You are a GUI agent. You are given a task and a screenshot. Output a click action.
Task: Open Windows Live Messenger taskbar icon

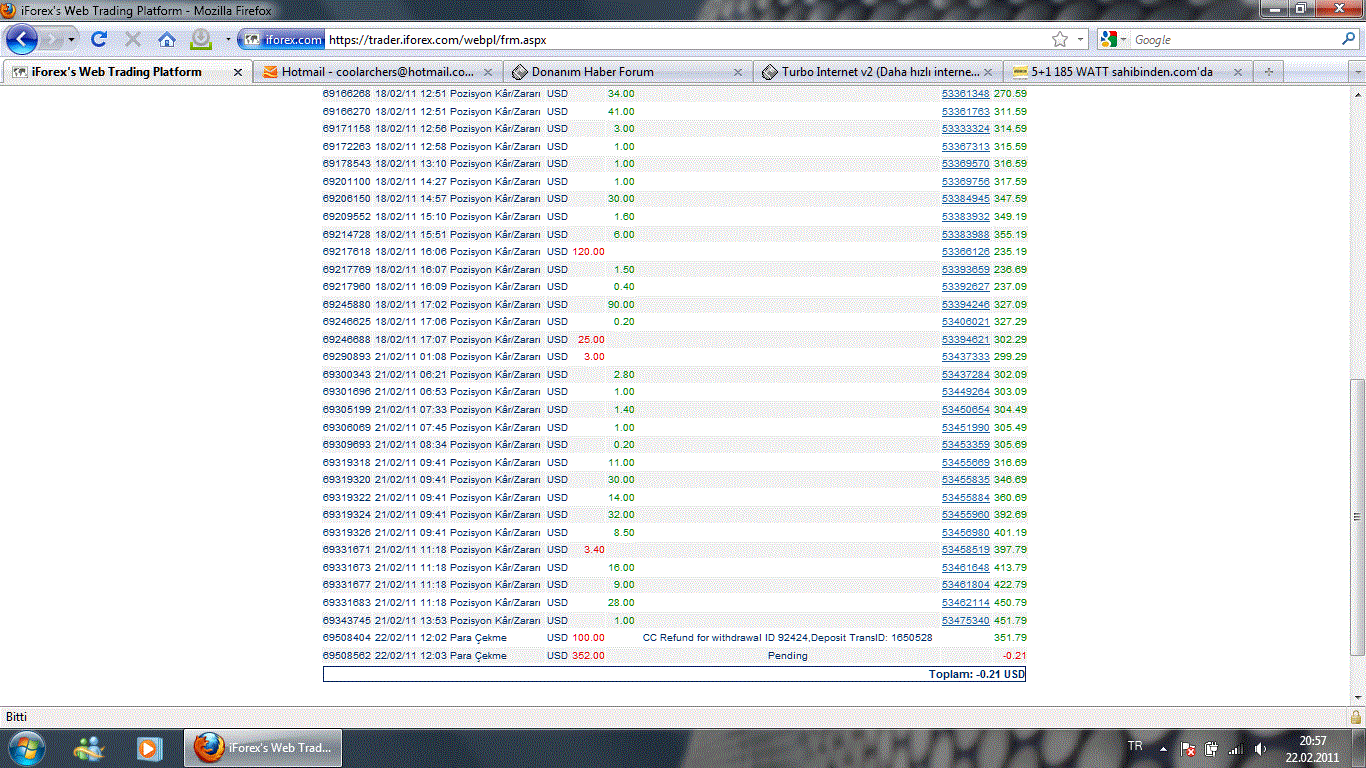pos(88,747)
